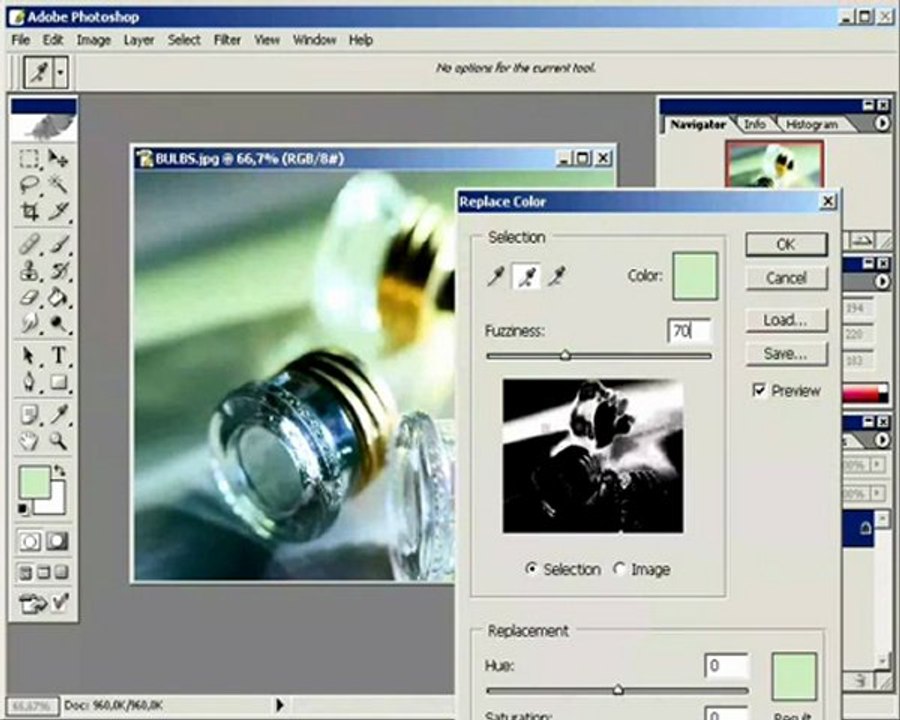This screenshot has height=720, width=900.
Task: Select the Clone Stamp tool
Action: (29, 271)
